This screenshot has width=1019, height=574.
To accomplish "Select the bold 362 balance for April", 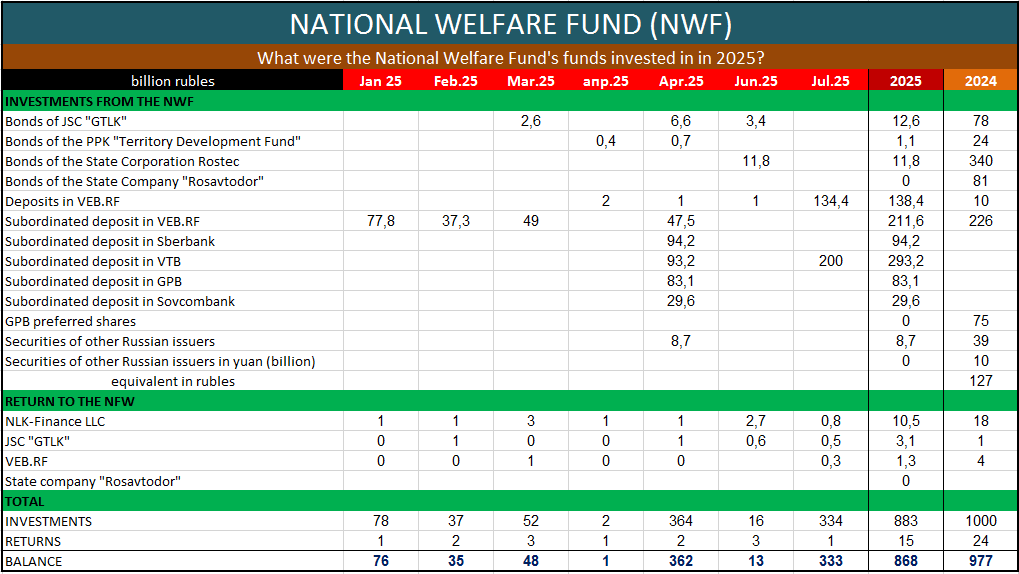I will (x=681, y=561).
